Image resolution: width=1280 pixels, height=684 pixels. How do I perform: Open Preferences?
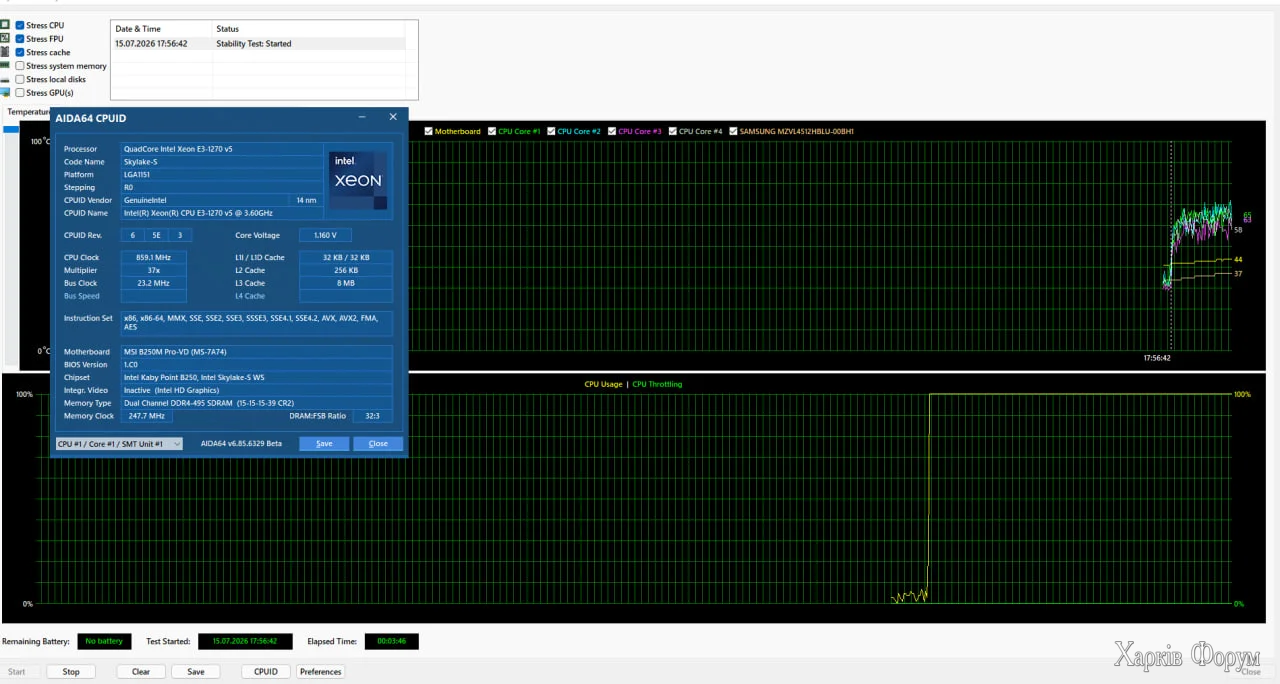(320, 671)
